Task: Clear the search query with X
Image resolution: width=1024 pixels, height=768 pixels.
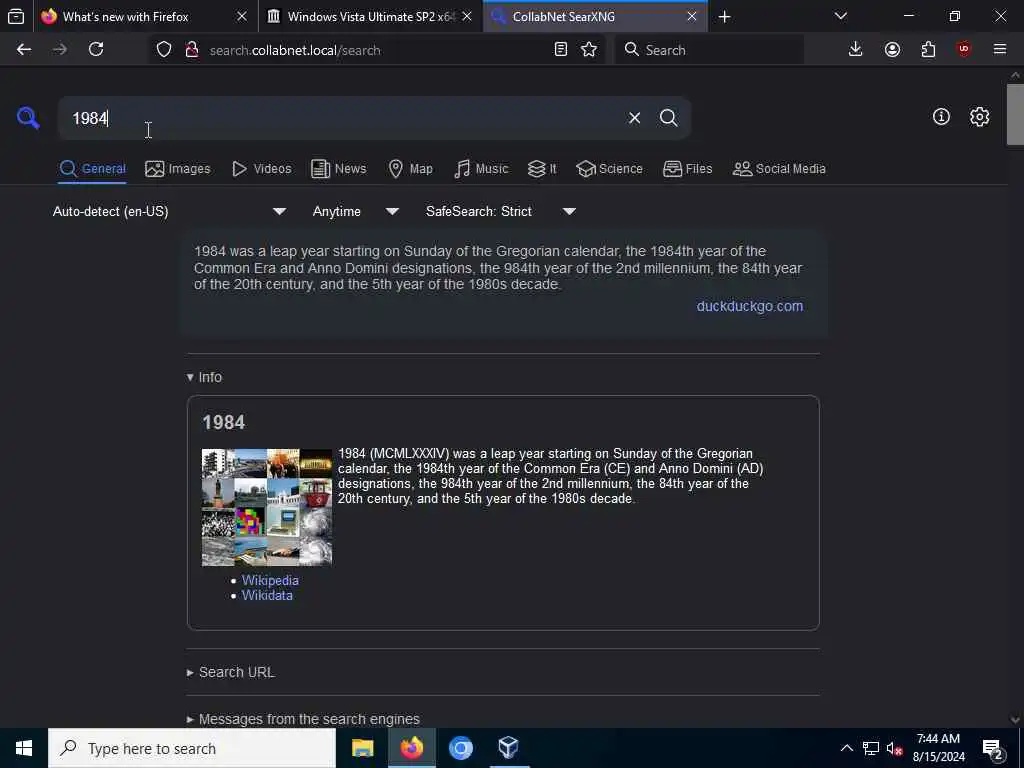Action: point(634,118)
